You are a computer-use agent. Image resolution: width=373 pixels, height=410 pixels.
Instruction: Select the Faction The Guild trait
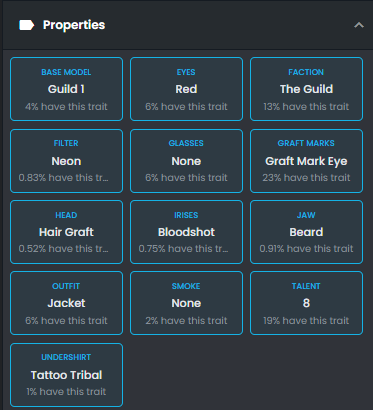pyautogui.click(x=306, y=89)
